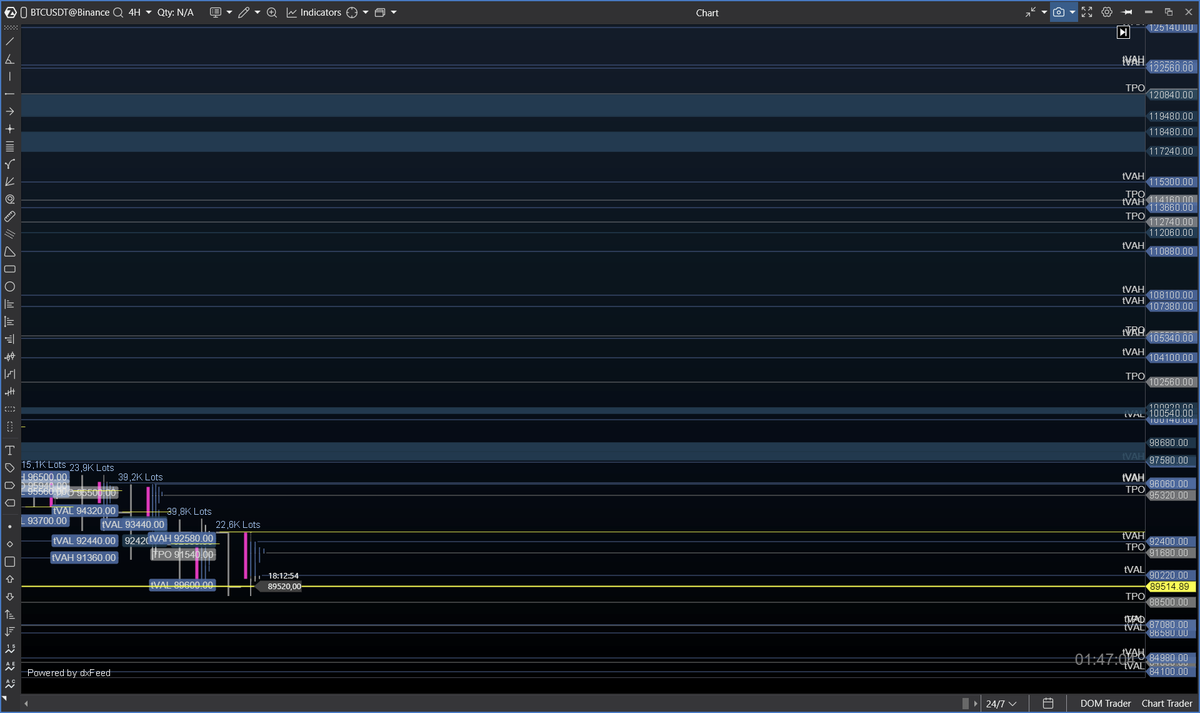Click the 120840.00 price axis label
1200x713 pixels.
click(1172, 94)
